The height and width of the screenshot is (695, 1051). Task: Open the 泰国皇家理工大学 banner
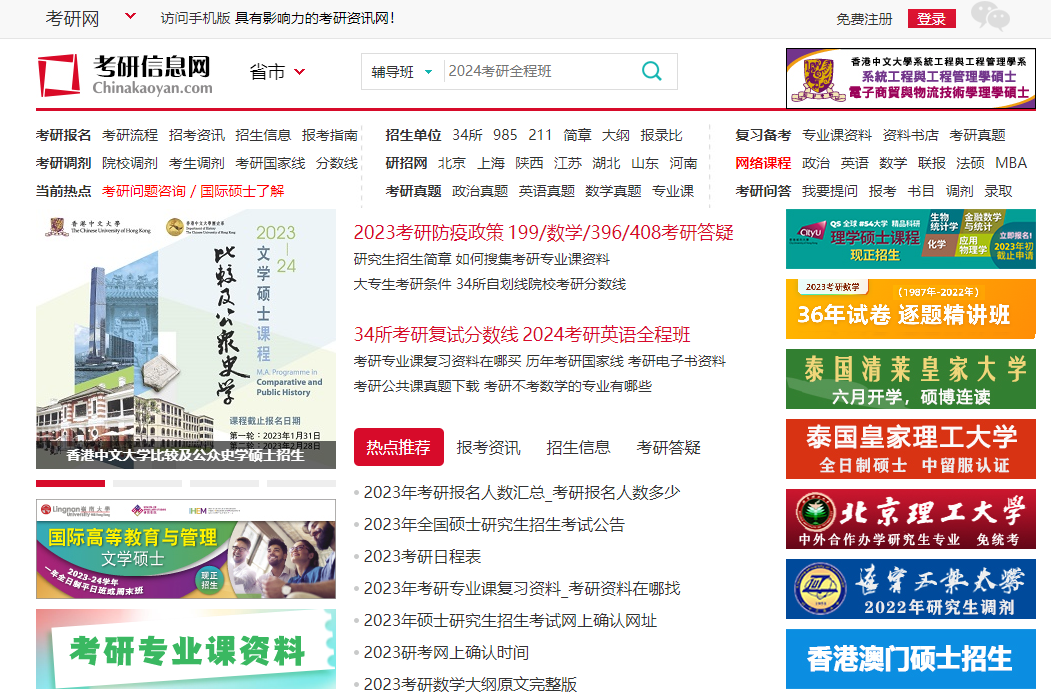(x=911, y=449)
